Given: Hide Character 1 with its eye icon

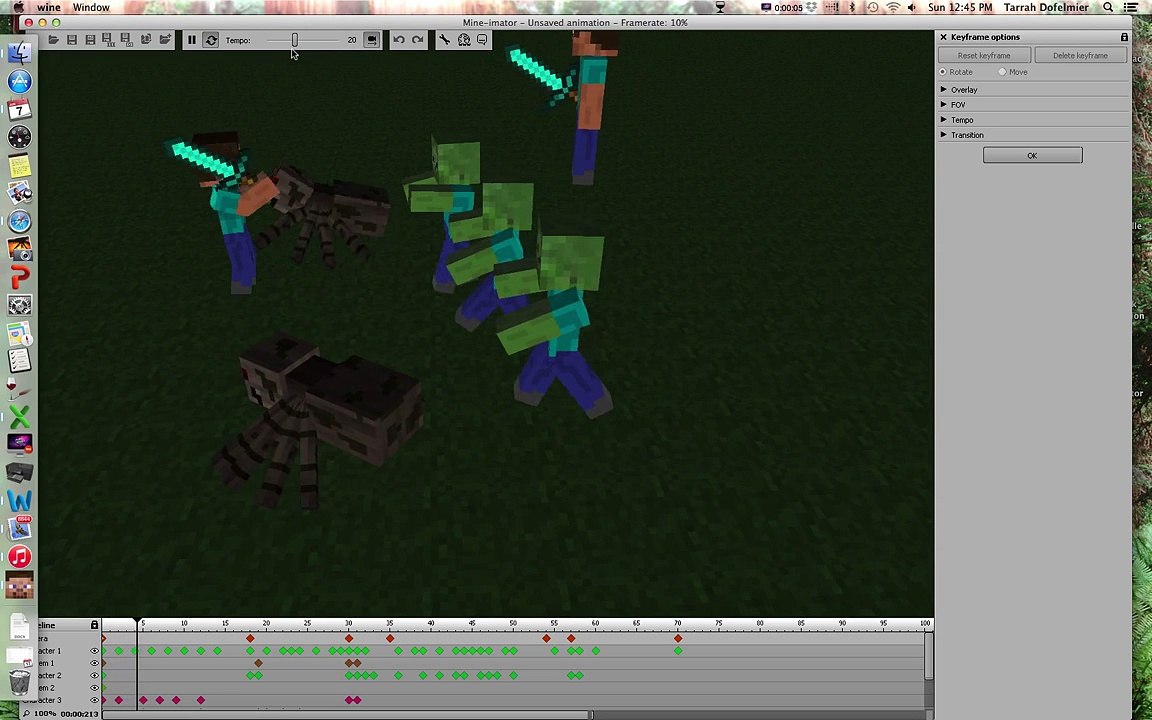Looking at the screenshot, I should pyautogui.click(x=94, y=651).
